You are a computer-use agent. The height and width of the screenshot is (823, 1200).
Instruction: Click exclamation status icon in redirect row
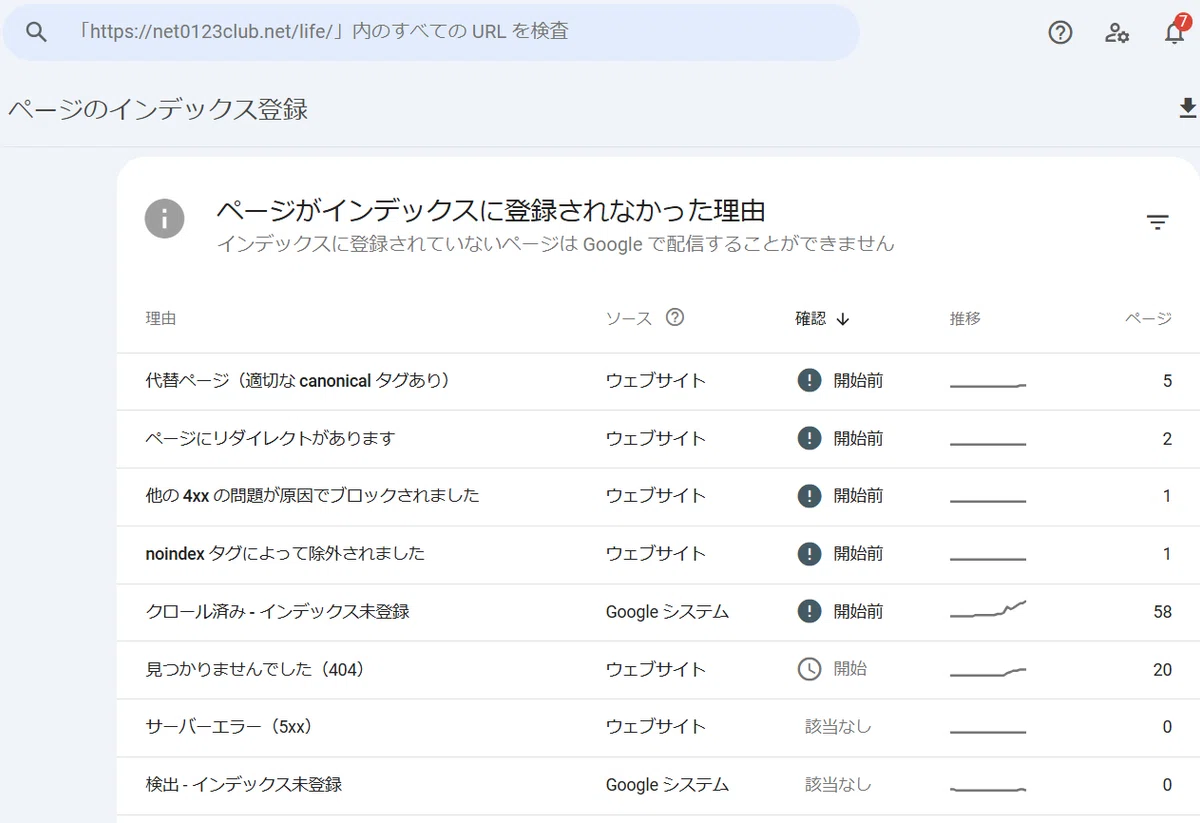point(809,438)
